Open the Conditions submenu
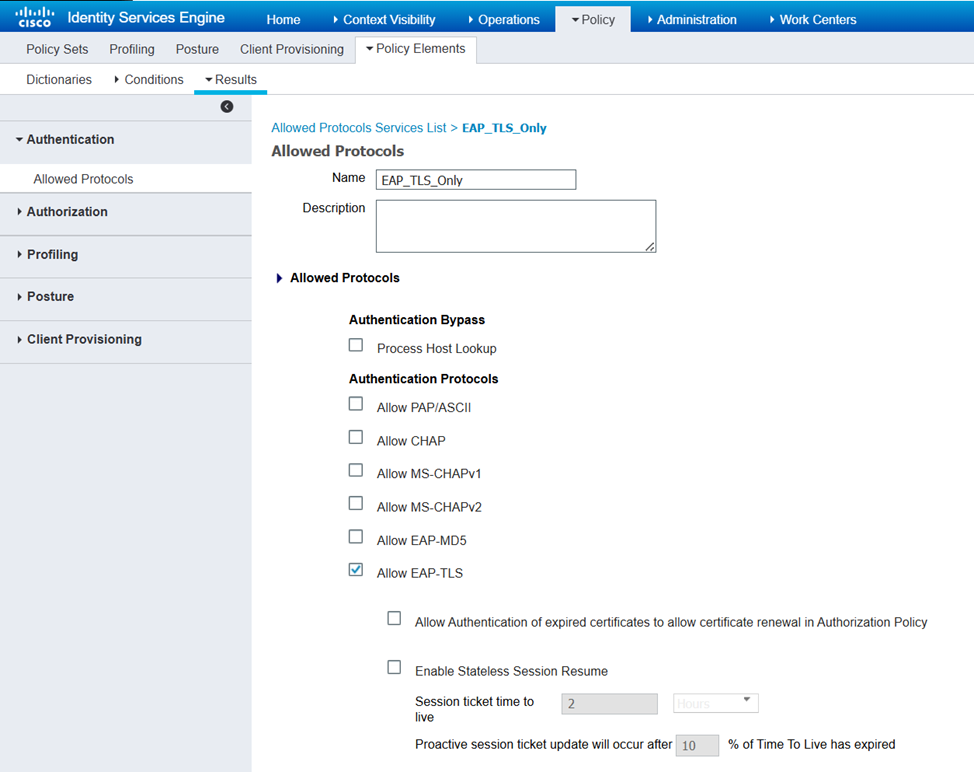The height and width of the screenshot is (772, 974). tap(149, 79)
